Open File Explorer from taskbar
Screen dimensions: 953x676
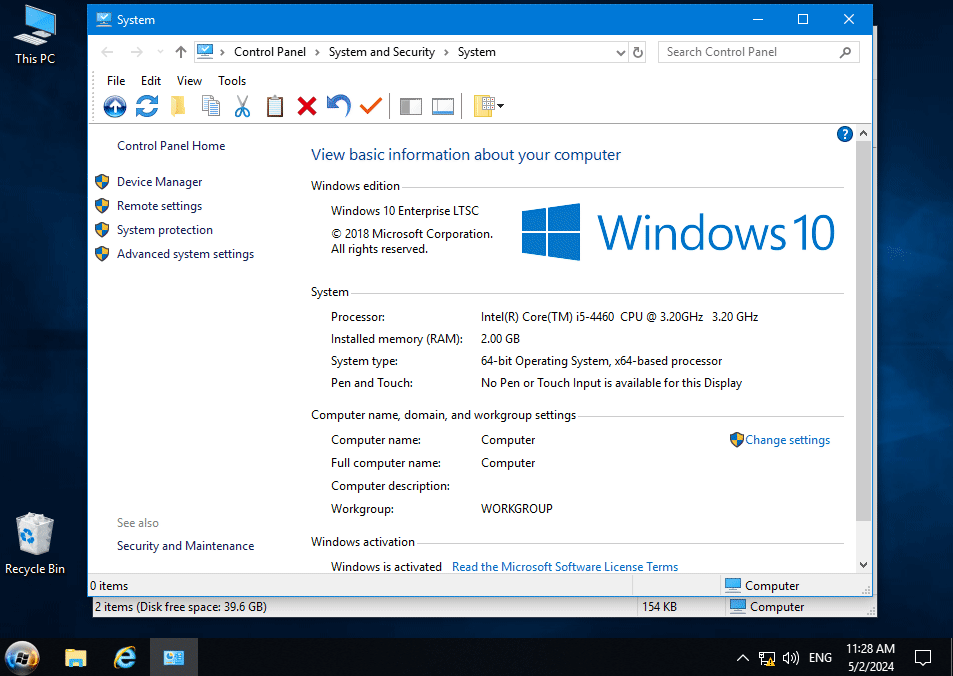coord(76,658)
